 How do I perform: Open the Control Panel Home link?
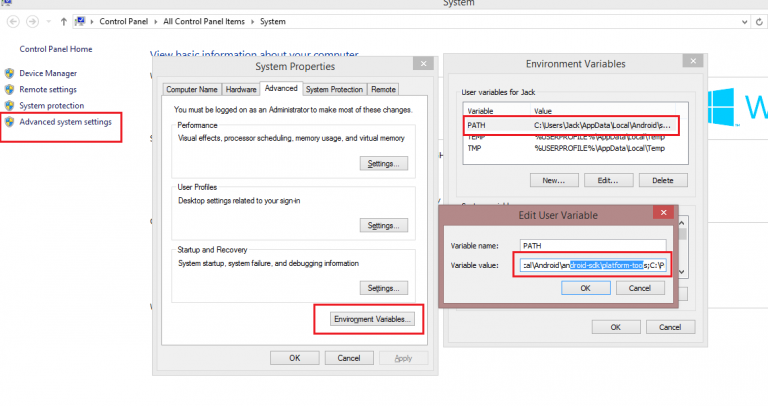[56, 49]
